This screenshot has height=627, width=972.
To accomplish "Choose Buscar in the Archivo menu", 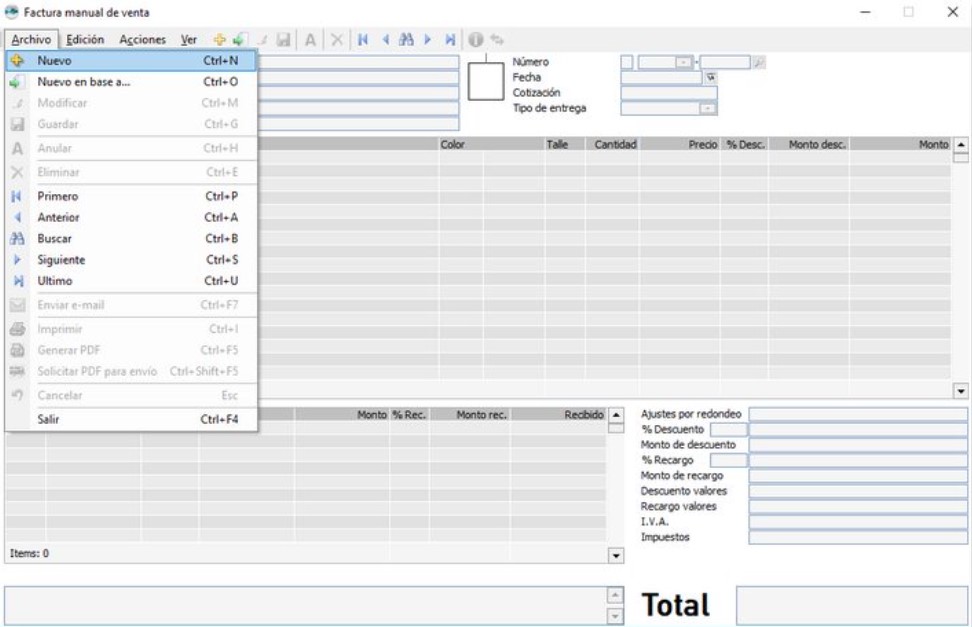I will pos(55,239).
